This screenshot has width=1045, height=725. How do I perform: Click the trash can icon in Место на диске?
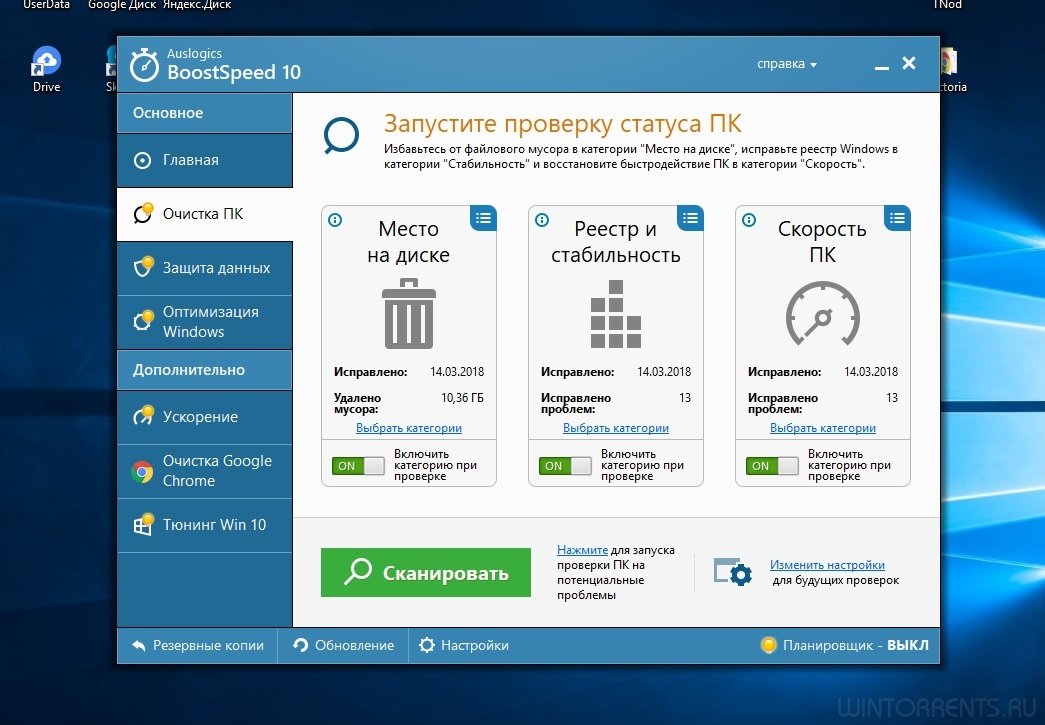pos(408,313)
